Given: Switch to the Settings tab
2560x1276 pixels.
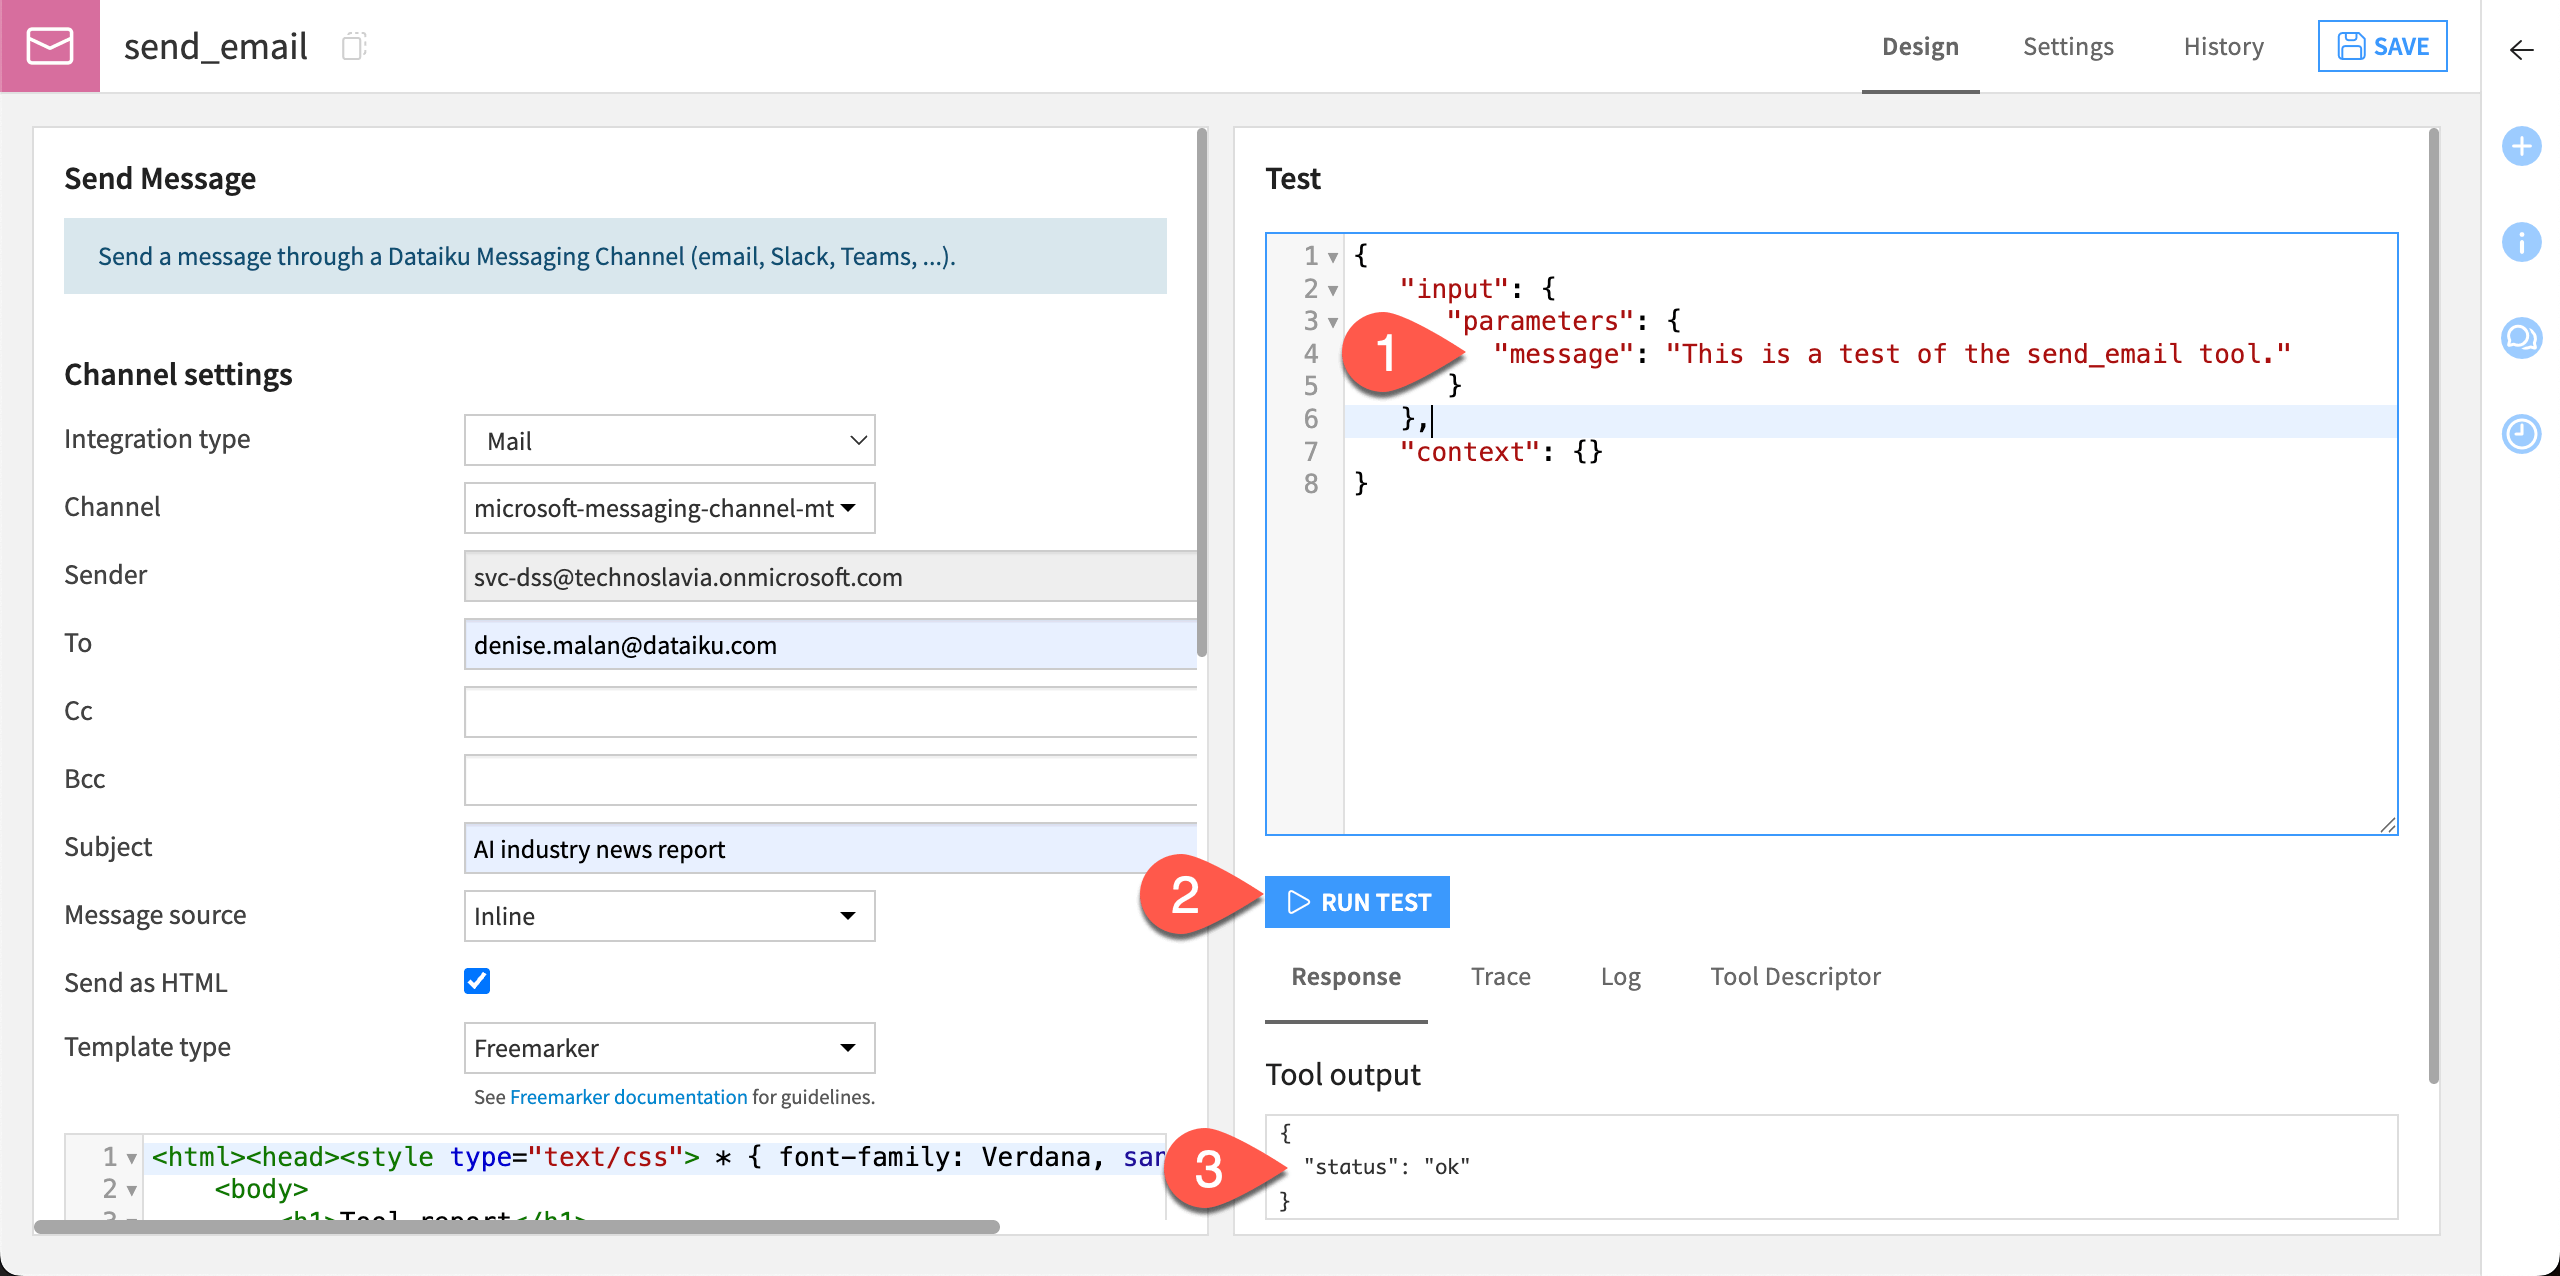Looking at the screenshot, I should 2068,47.
